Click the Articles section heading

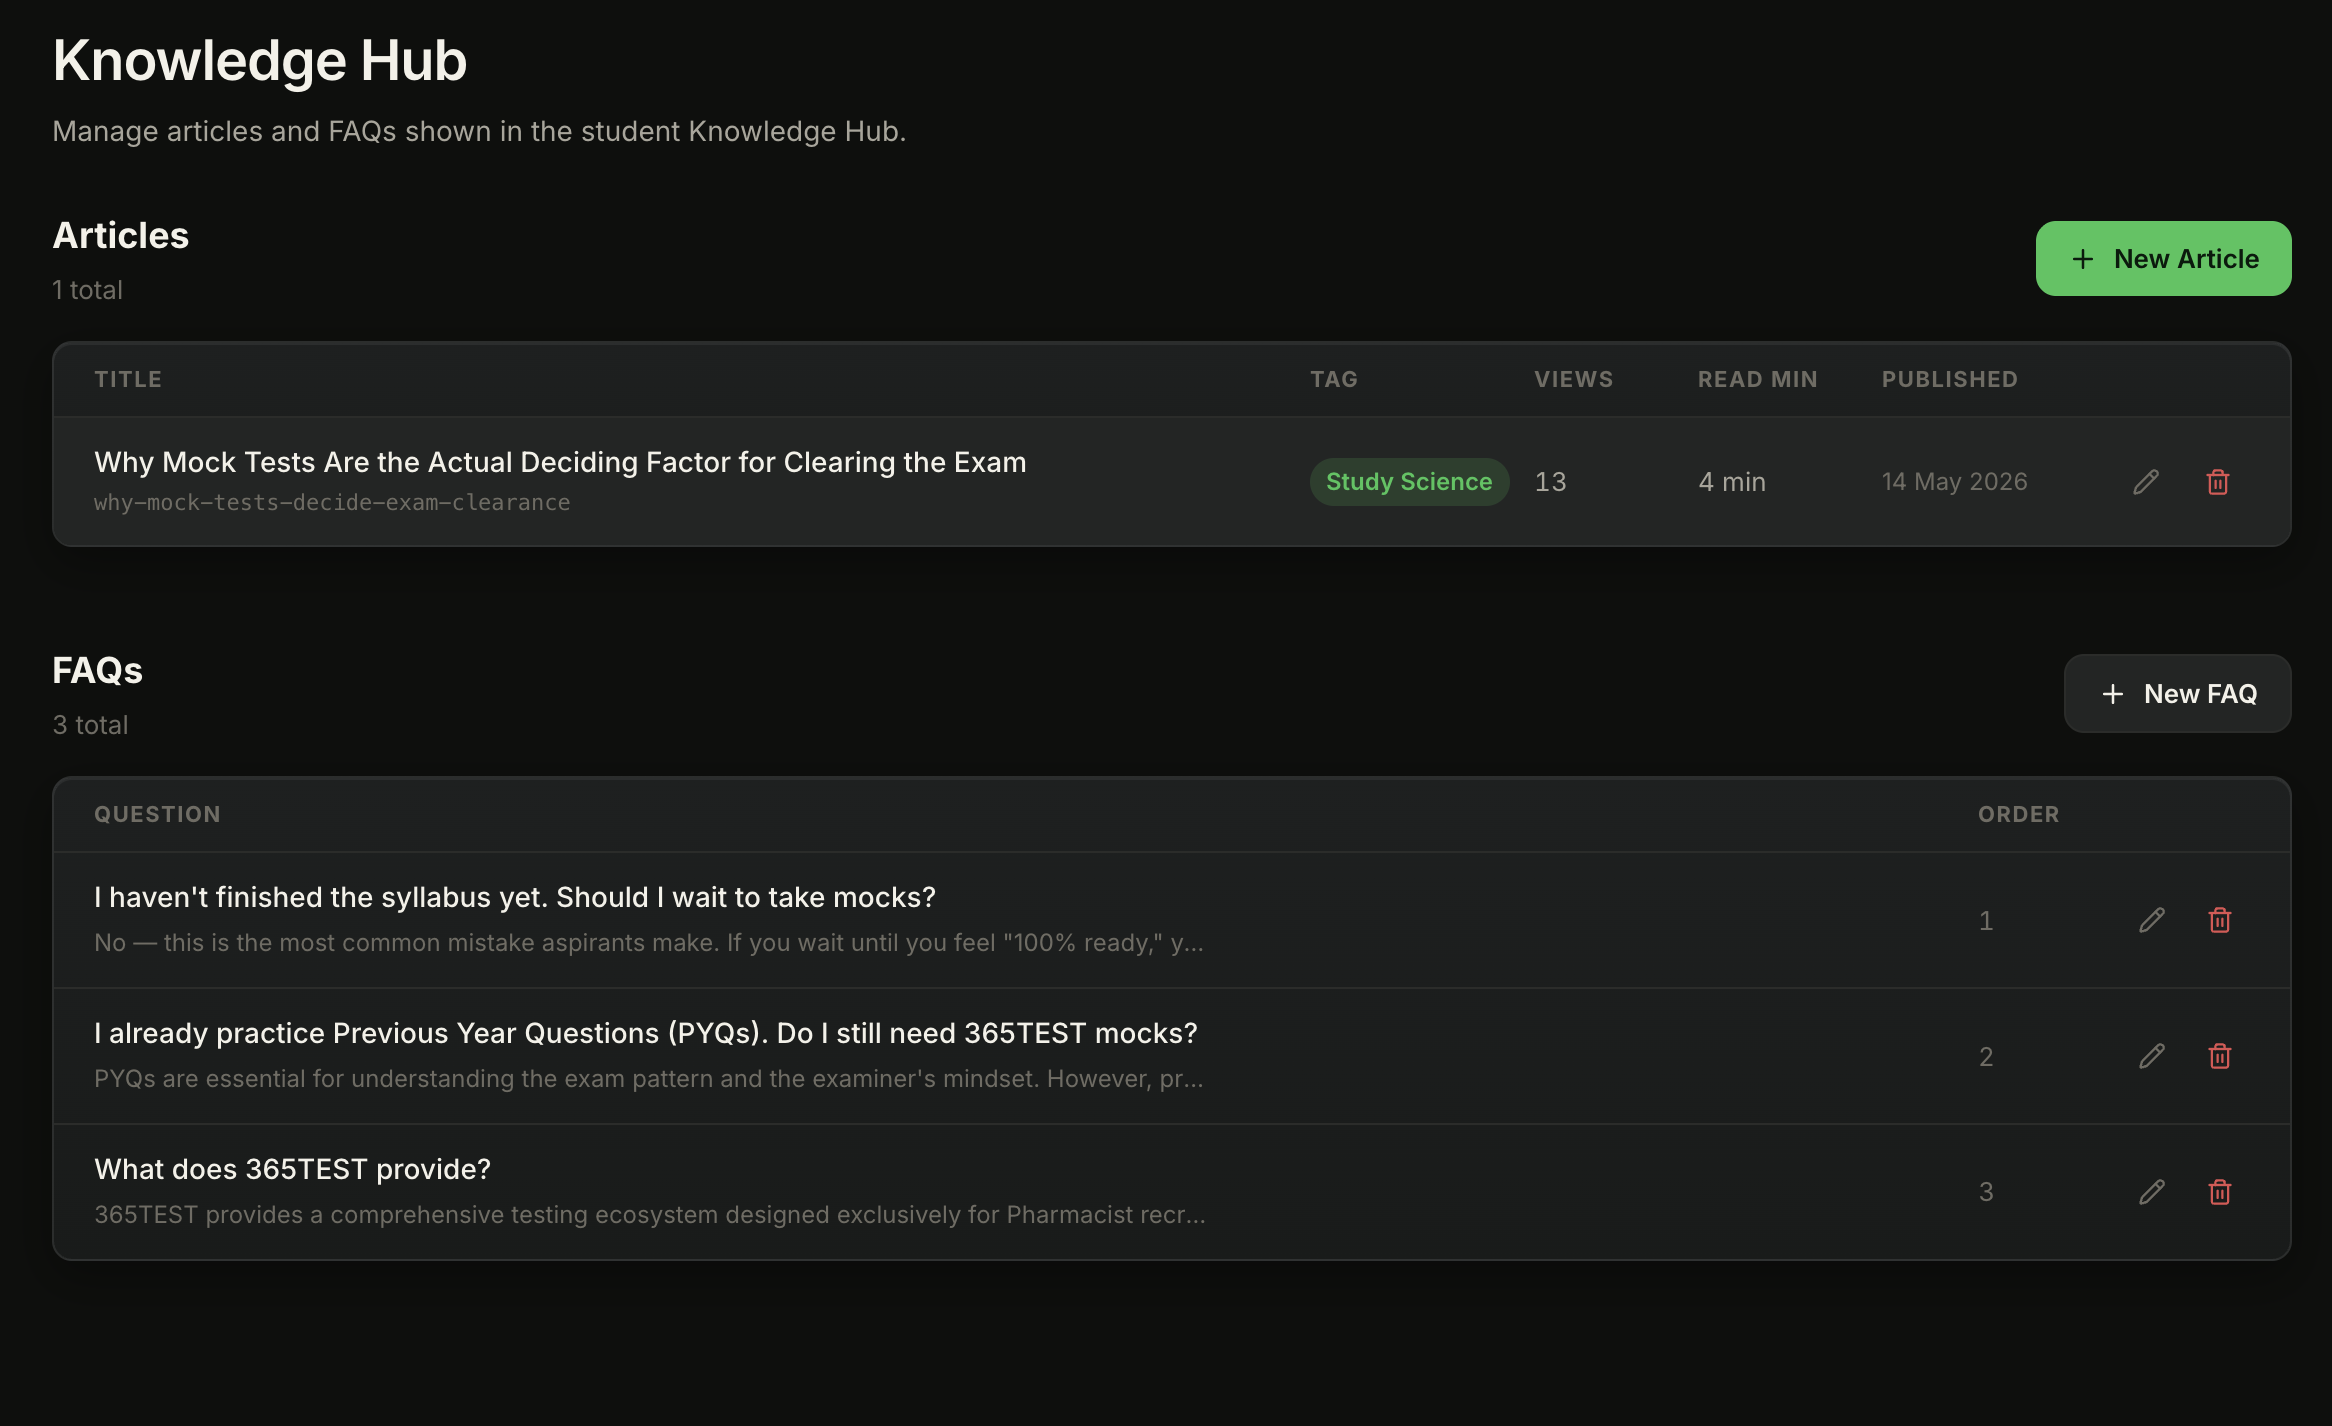121,236
